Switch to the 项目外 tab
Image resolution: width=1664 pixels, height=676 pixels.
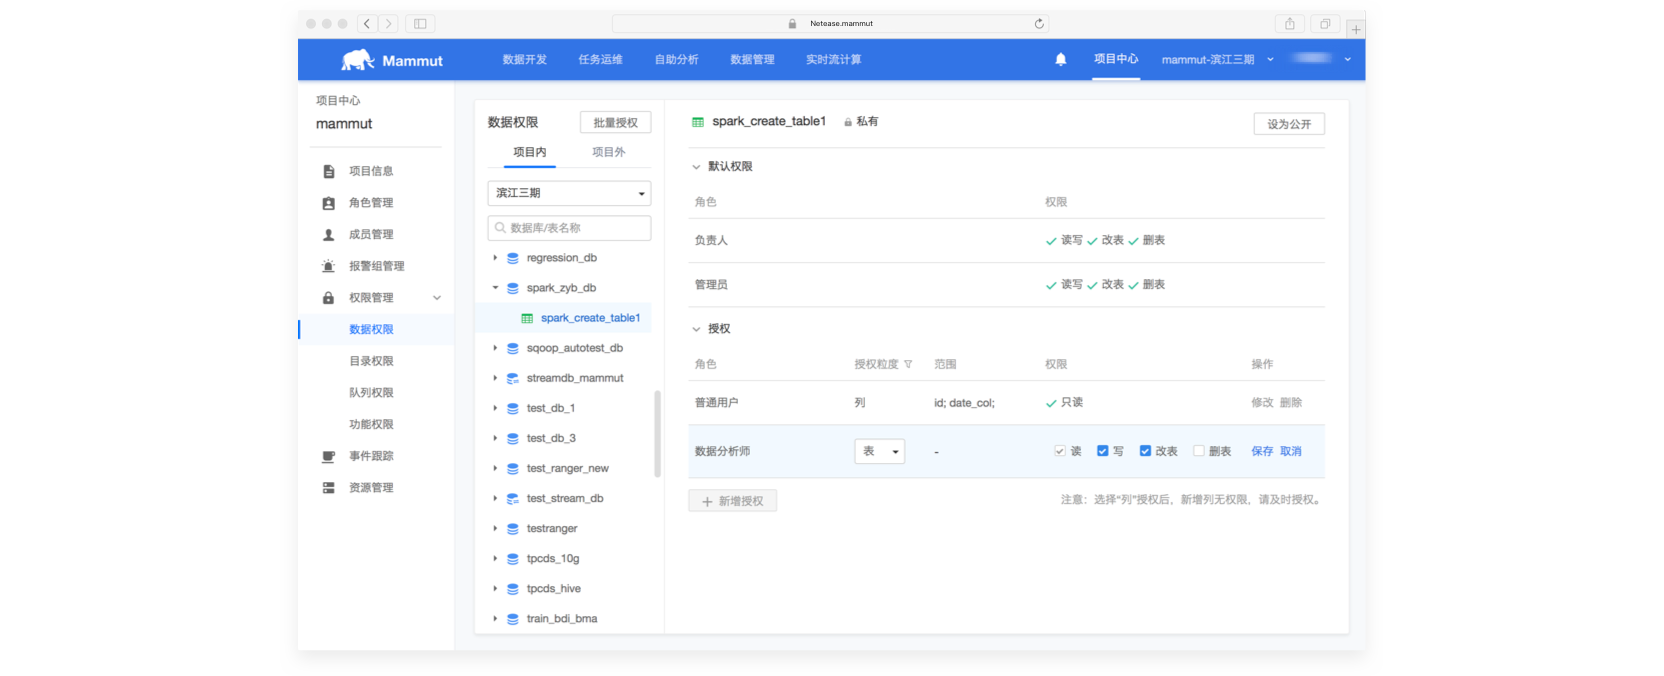pos(608,152)
